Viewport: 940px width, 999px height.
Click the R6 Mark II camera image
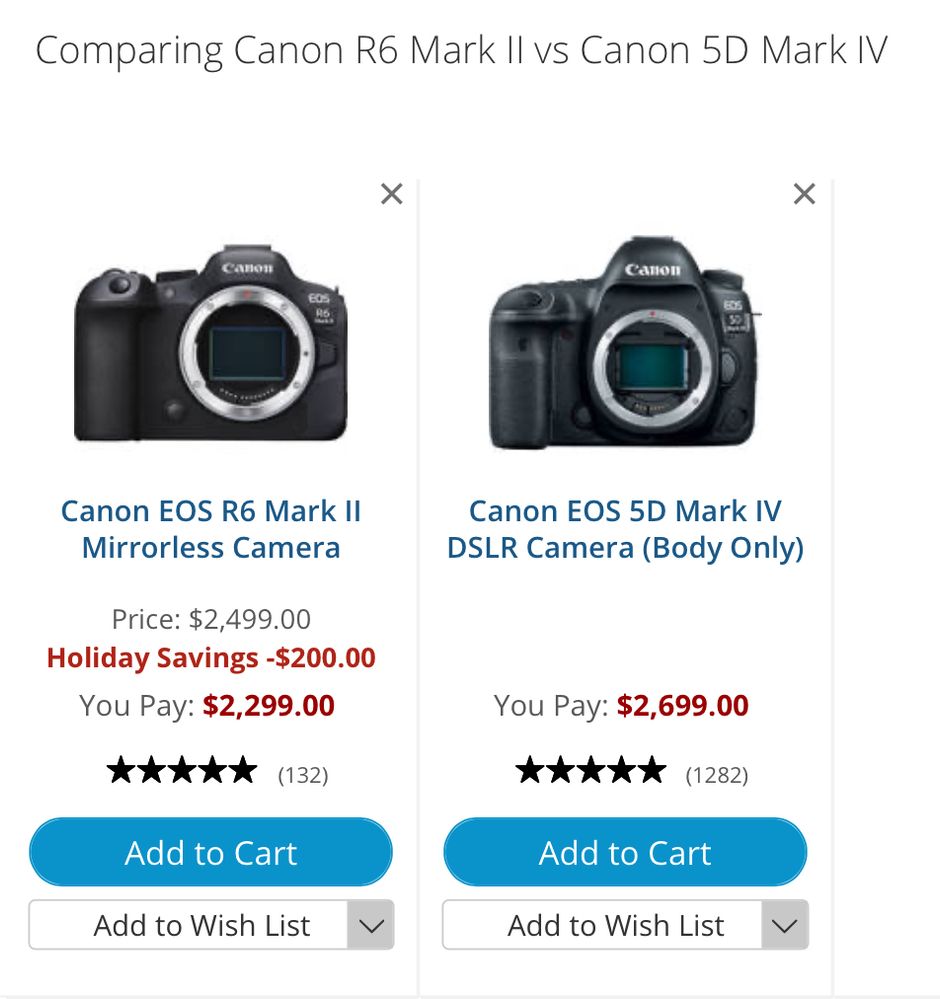pos(211,345)
